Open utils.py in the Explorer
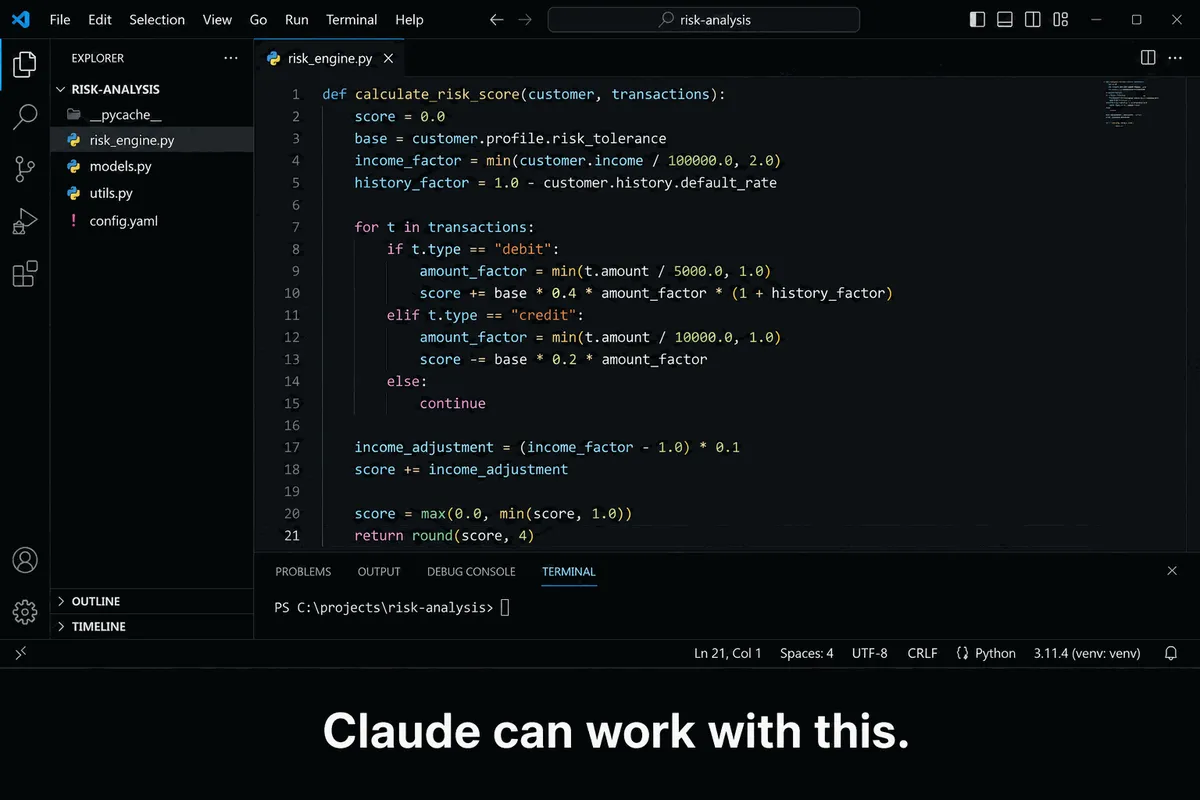The height and width of the screenshot is (800, 1200). click(x=152, y=193)
